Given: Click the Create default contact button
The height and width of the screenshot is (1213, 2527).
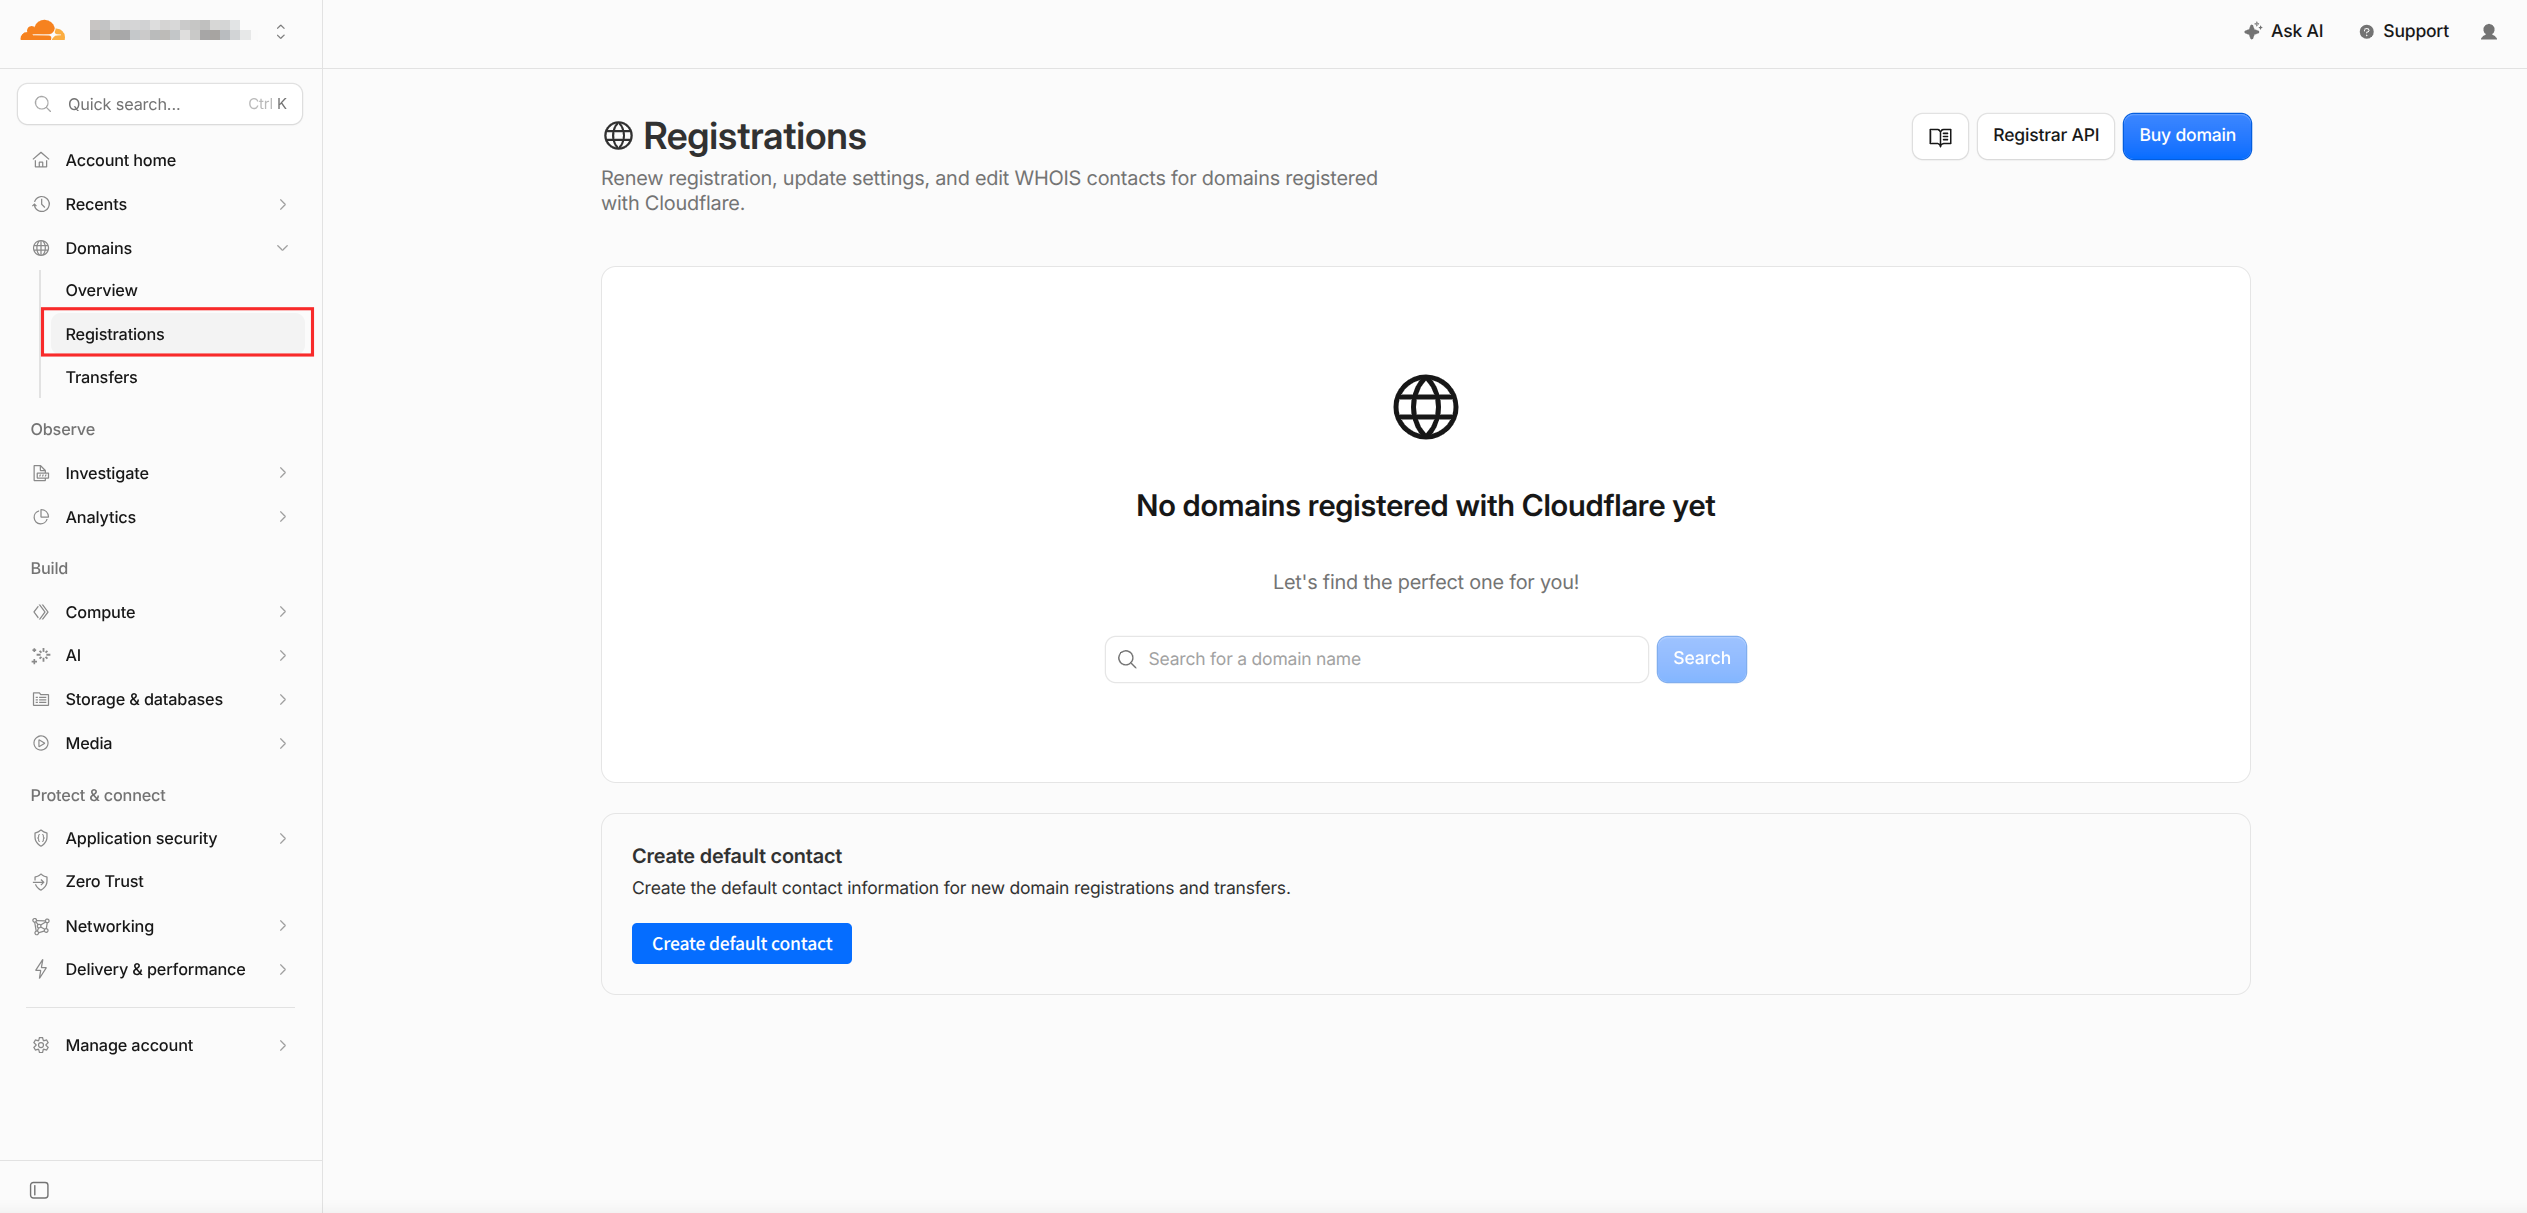Looking at the screenshot, I should tap(741, 943).
